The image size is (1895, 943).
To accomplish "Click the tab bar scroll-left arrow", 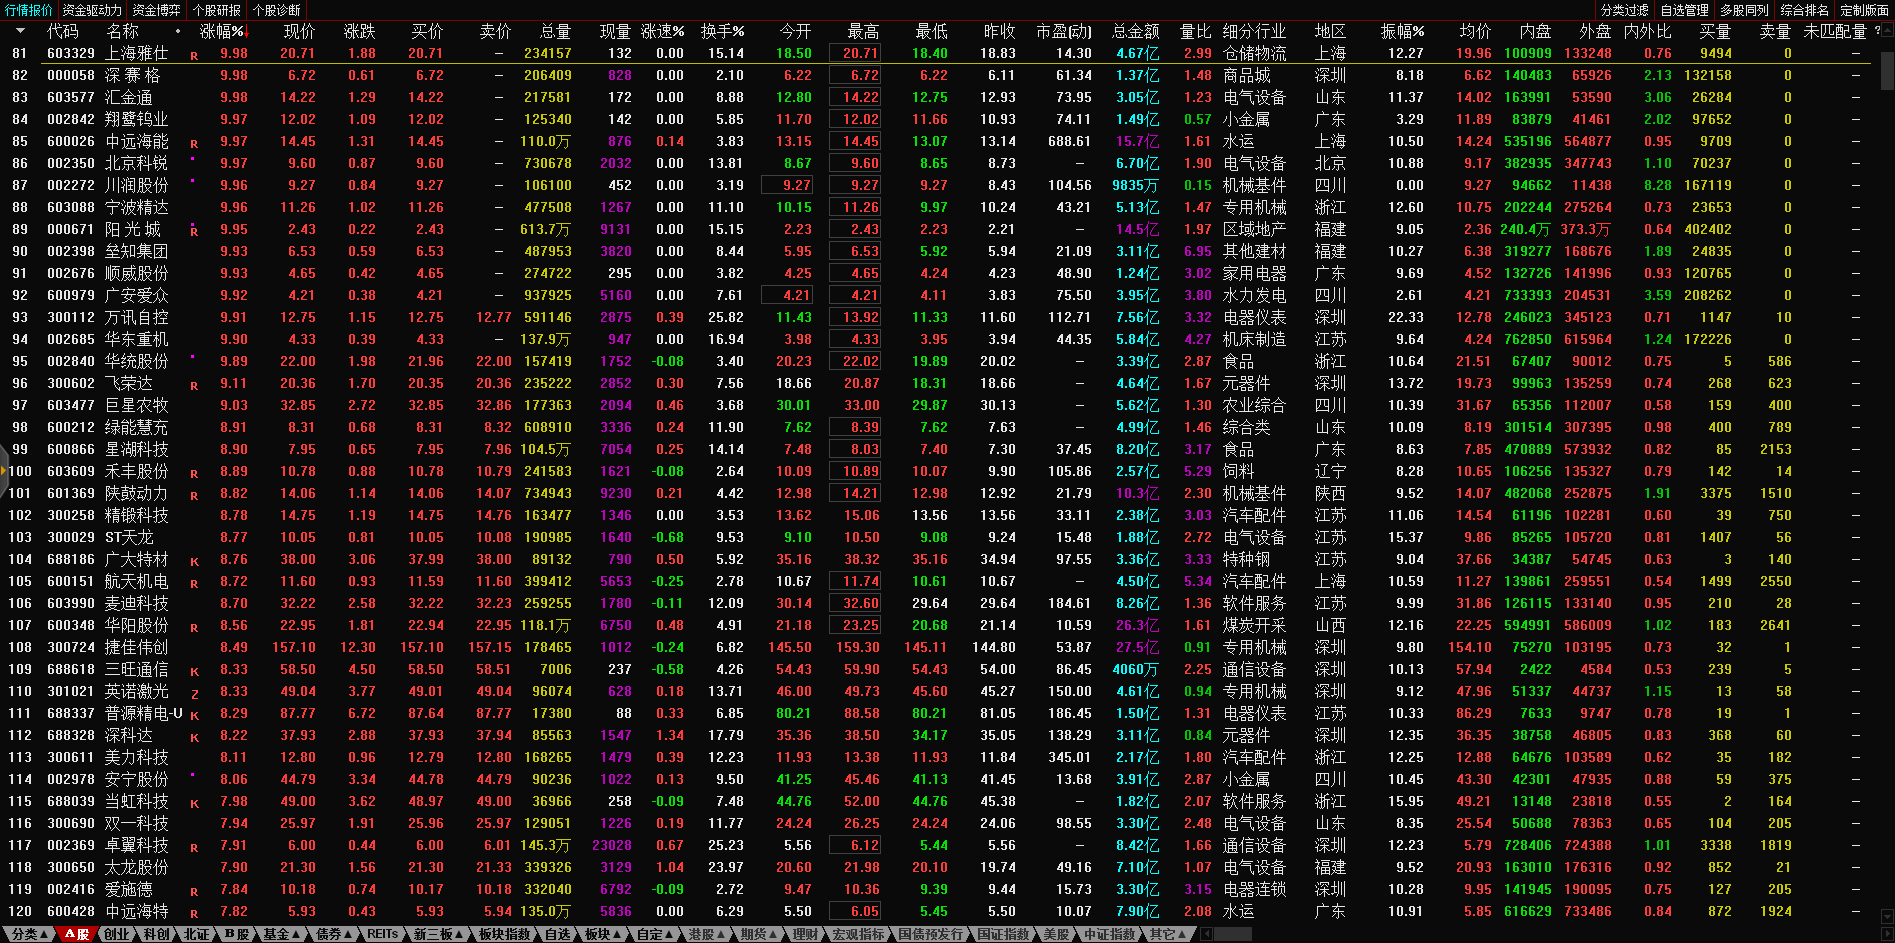I will pyautogui.click(x=1206, y=934).
